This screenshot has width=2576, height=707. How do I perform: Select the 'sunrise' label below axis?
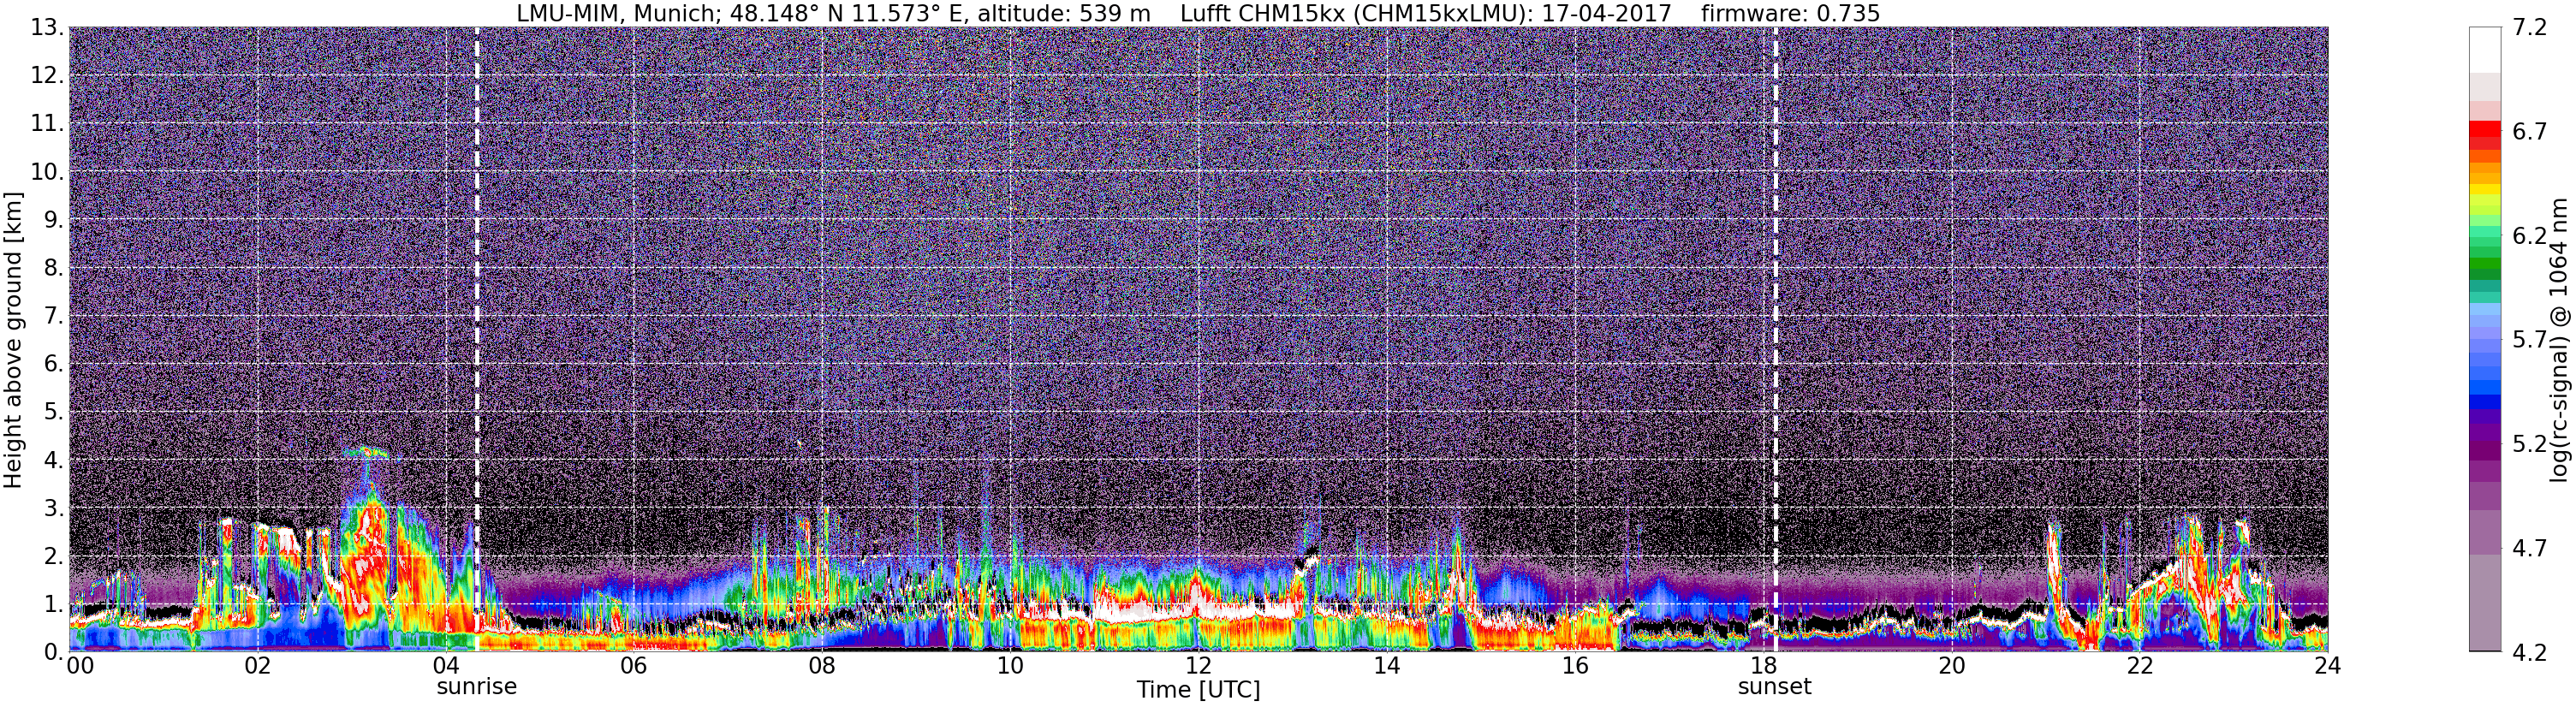(x=477, y=687)
